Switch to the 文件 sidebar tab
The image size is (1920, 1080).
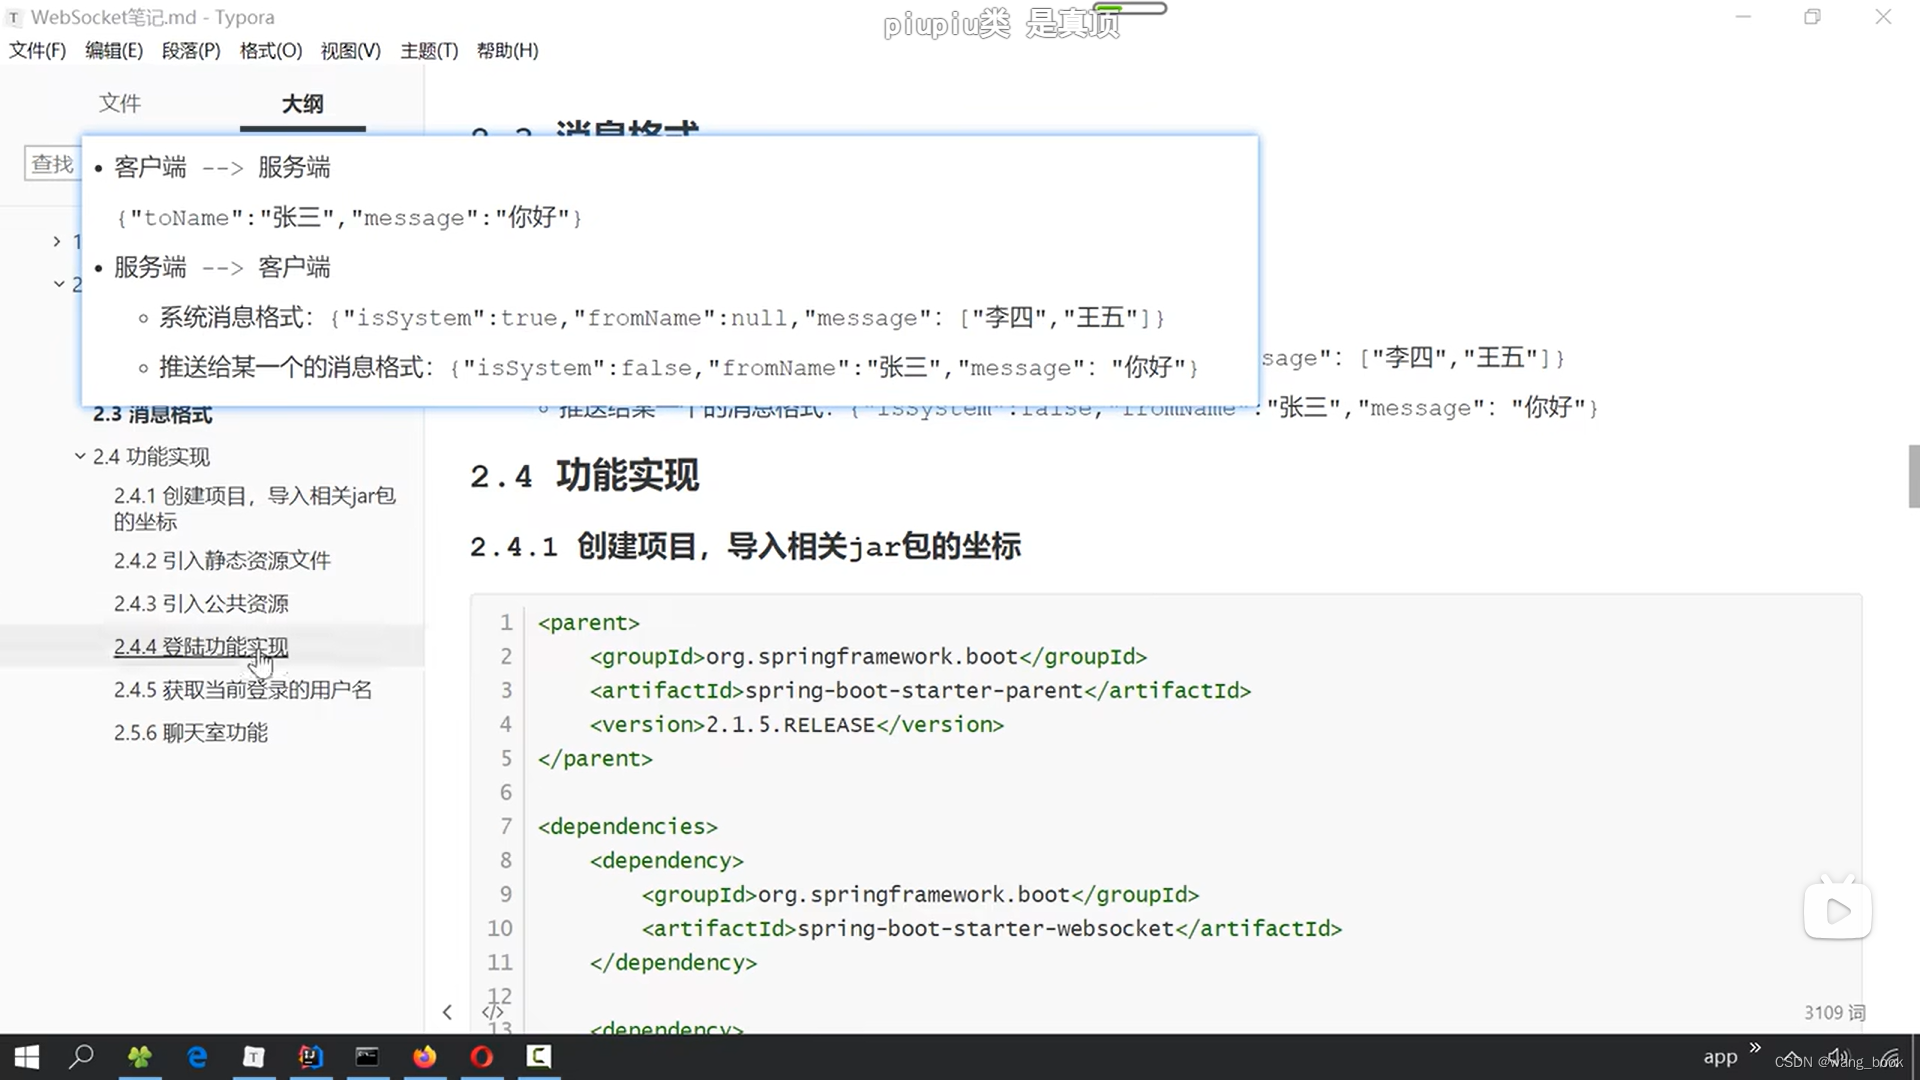pyautogui.click(x=119, y=103)
